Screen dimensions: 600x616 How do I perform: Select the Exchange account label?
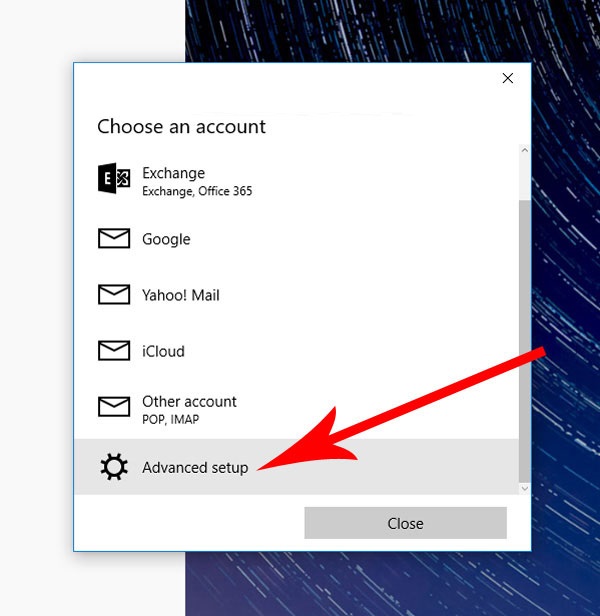coord(173,173)
